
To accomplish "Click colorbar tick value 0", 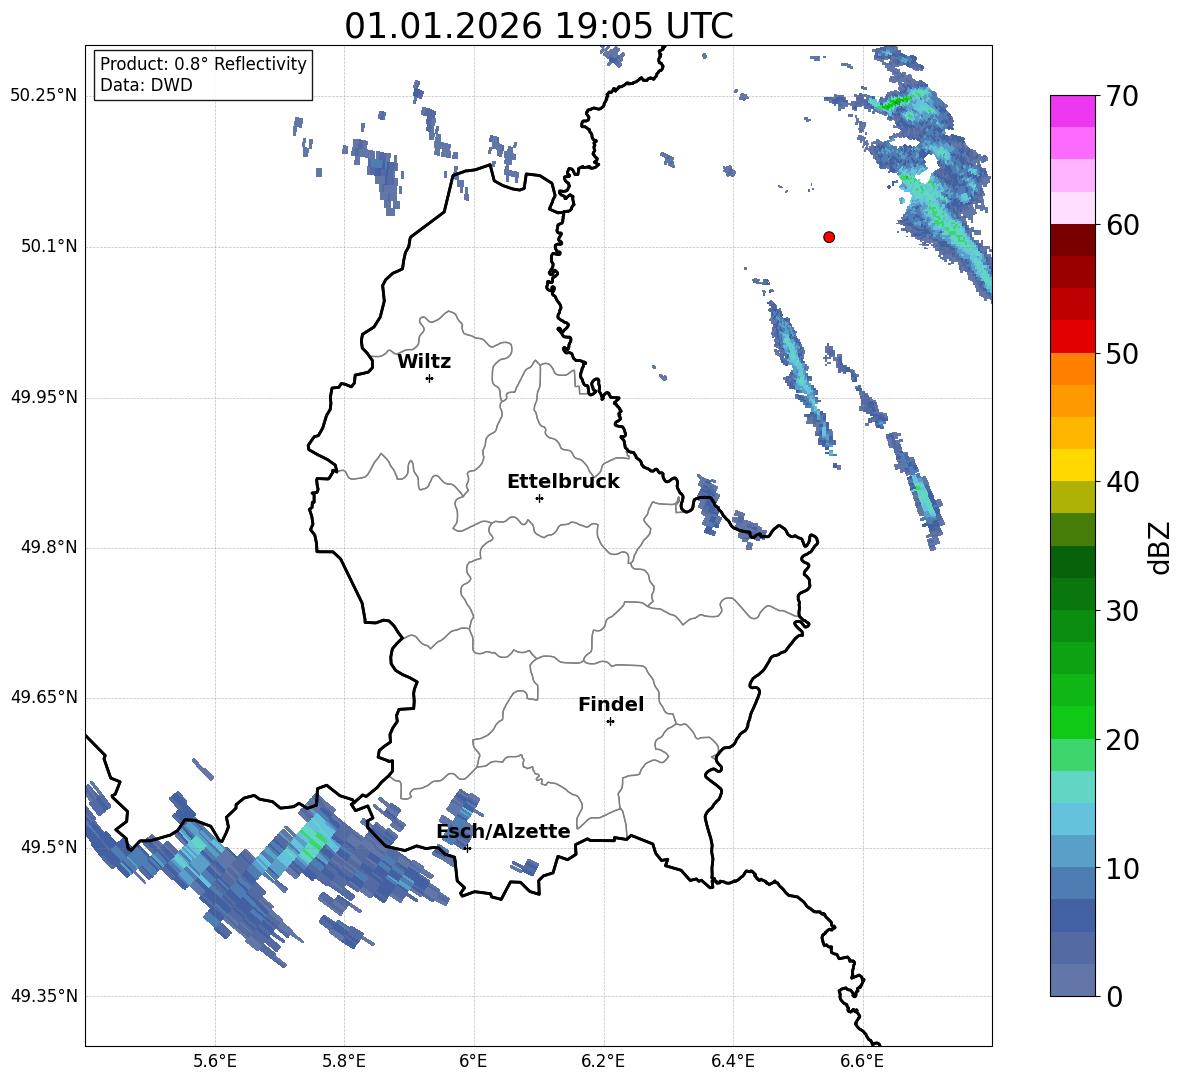I will click(1114, 997).
